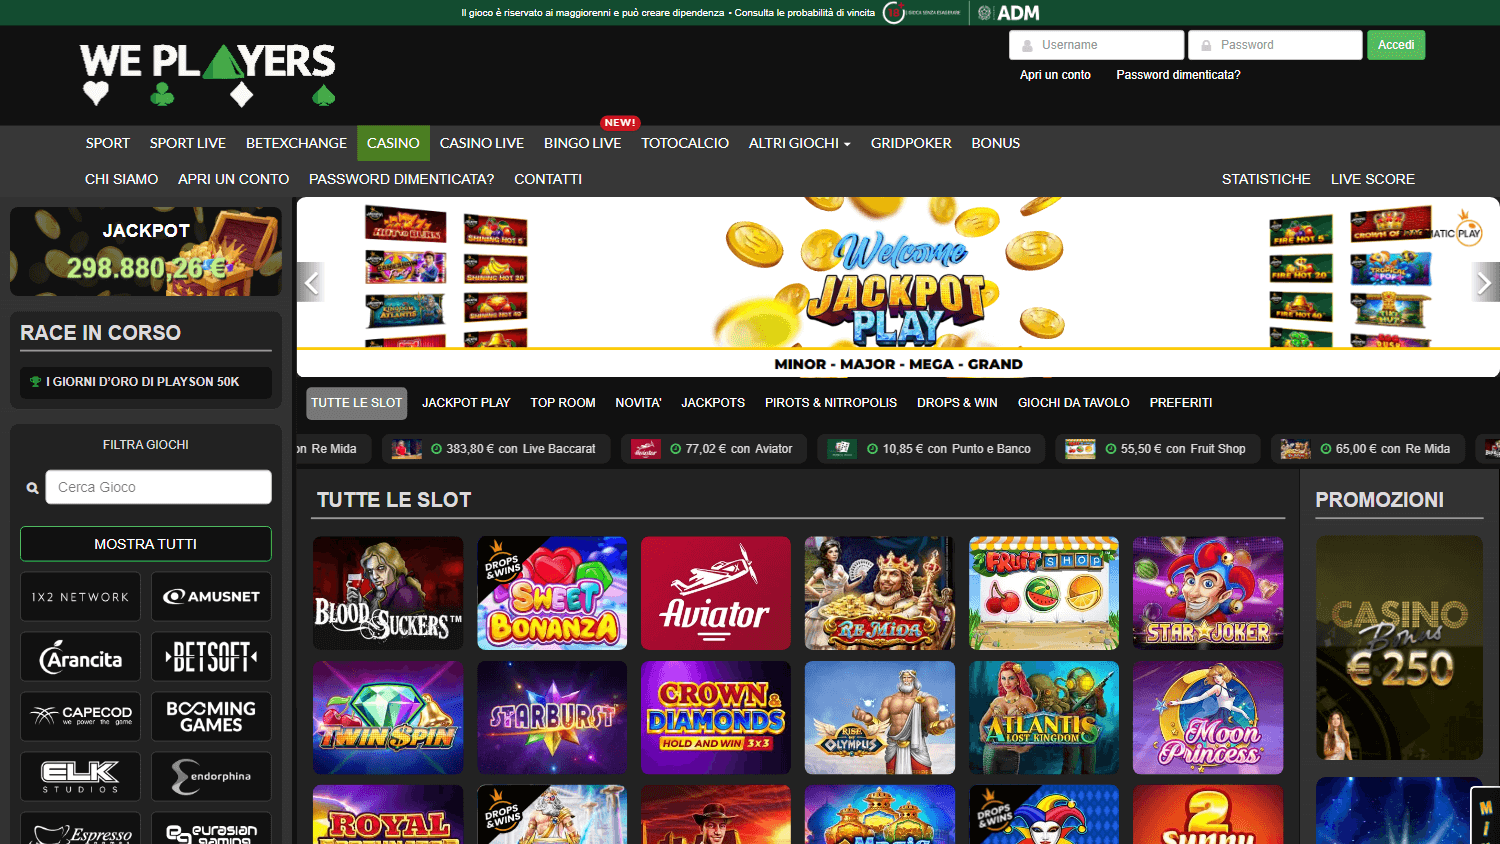Expand the Altri Giochi dropdown menu
The height and width of the screenshot is (844, 1500).
[799, 143]
